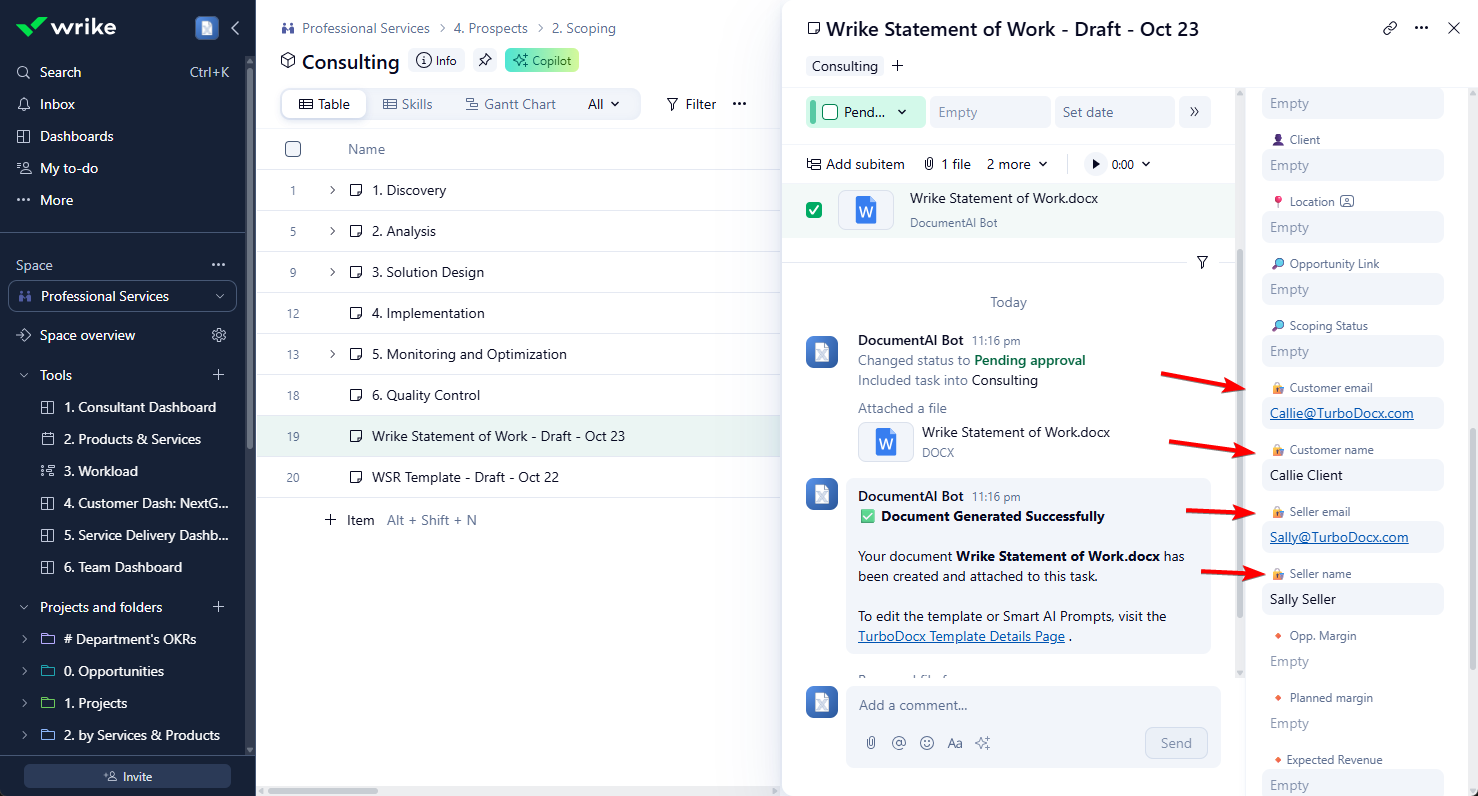This screenshot has width=1478, height=796.
Task: Open the TurboDocx Template Details Page link
Action: 961,636
